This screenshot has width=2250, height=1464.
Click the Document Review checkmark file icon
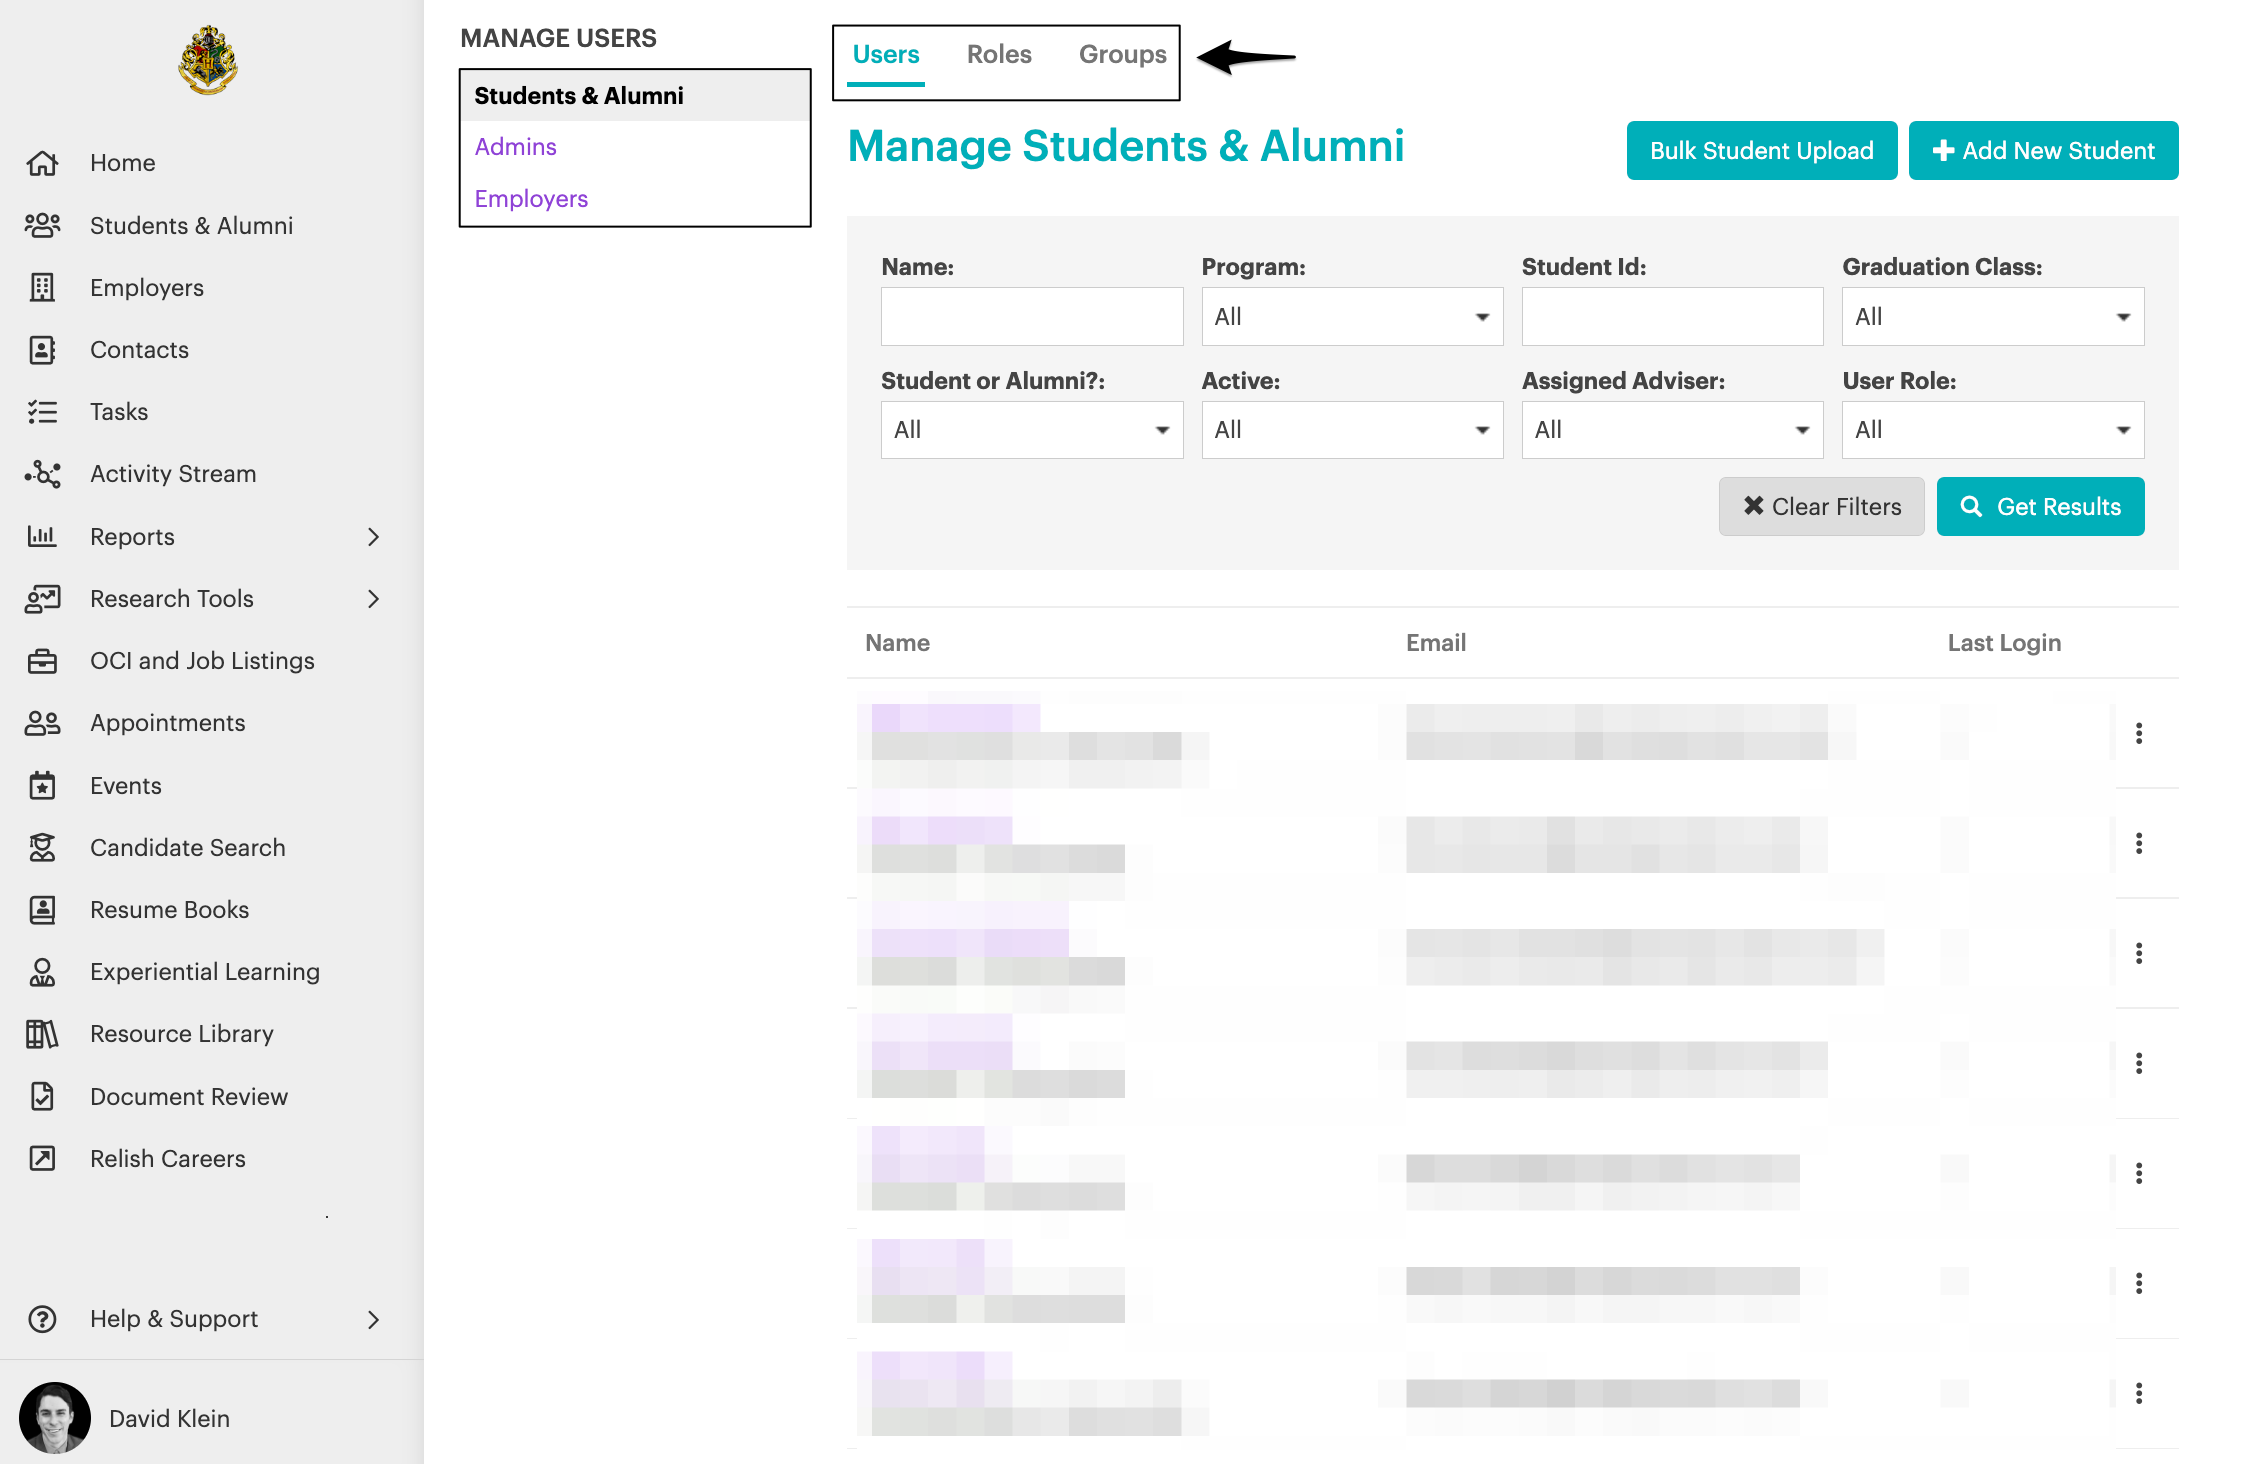click(42, 1096)
